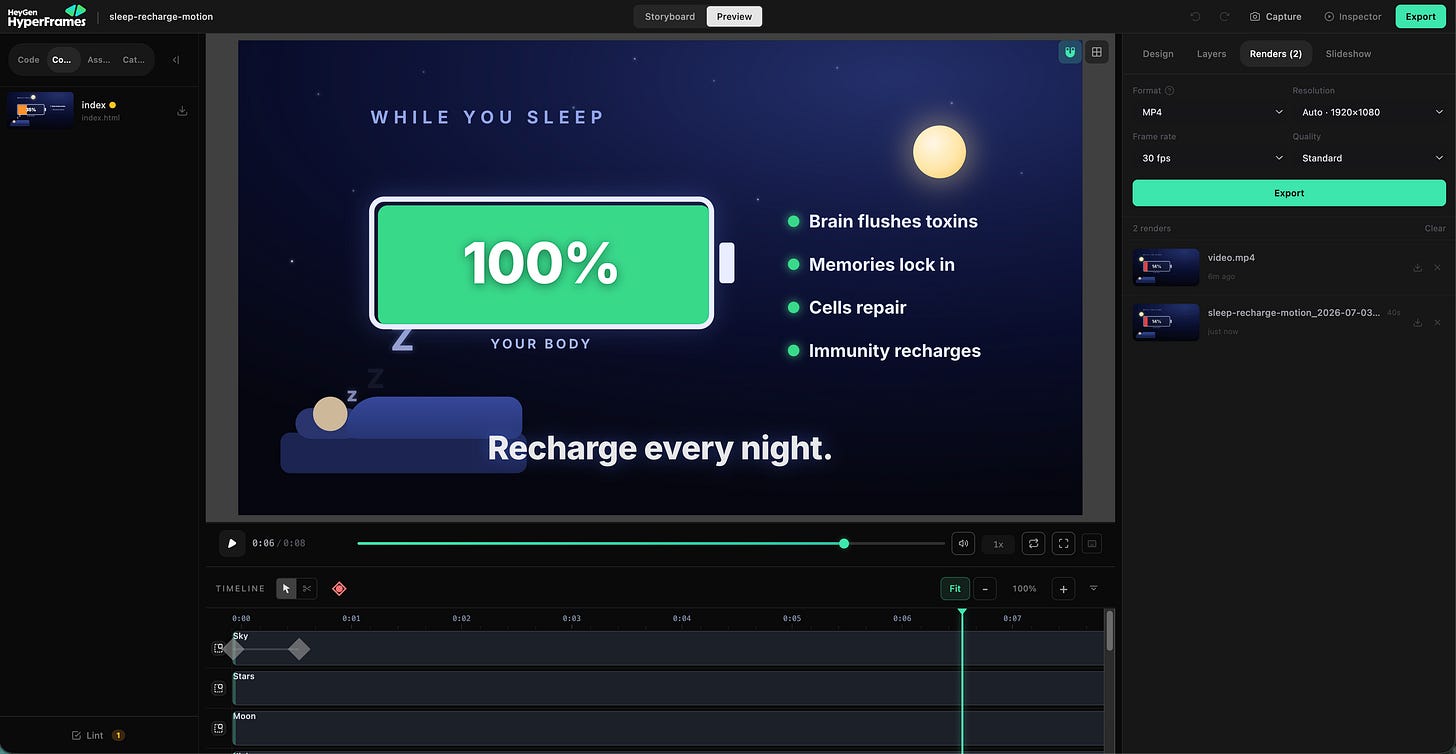Viewport: 1456px width, 754px height.
Task: Select the selected Co... sidebar tab
Action: pyautogui.click(x=63, y=60)
